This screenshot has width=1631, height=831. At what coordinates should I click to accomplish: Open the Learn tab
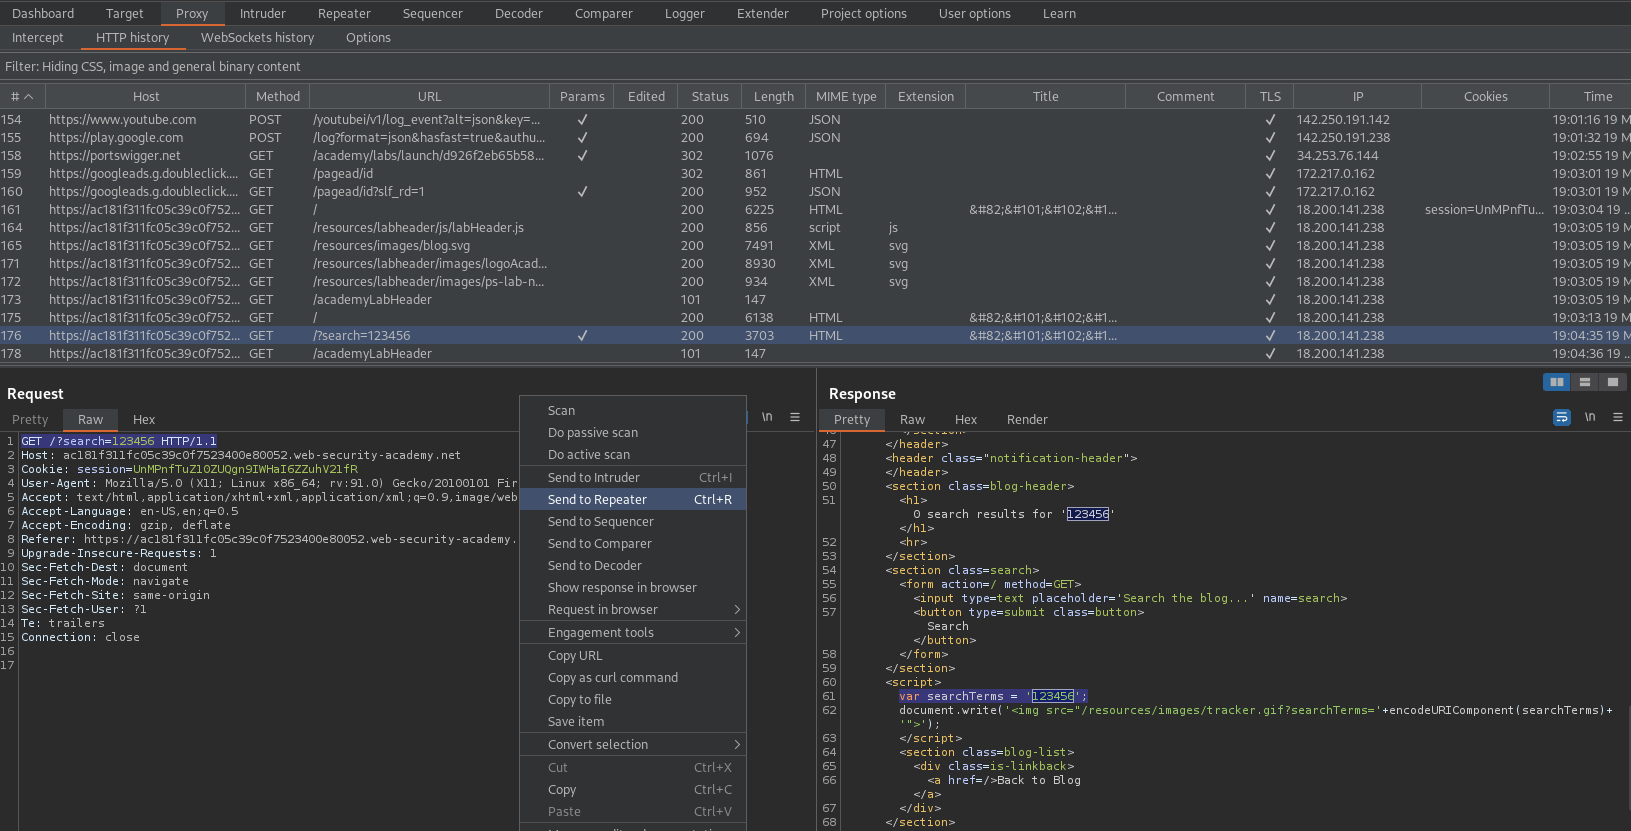[x=1060, y=13]
